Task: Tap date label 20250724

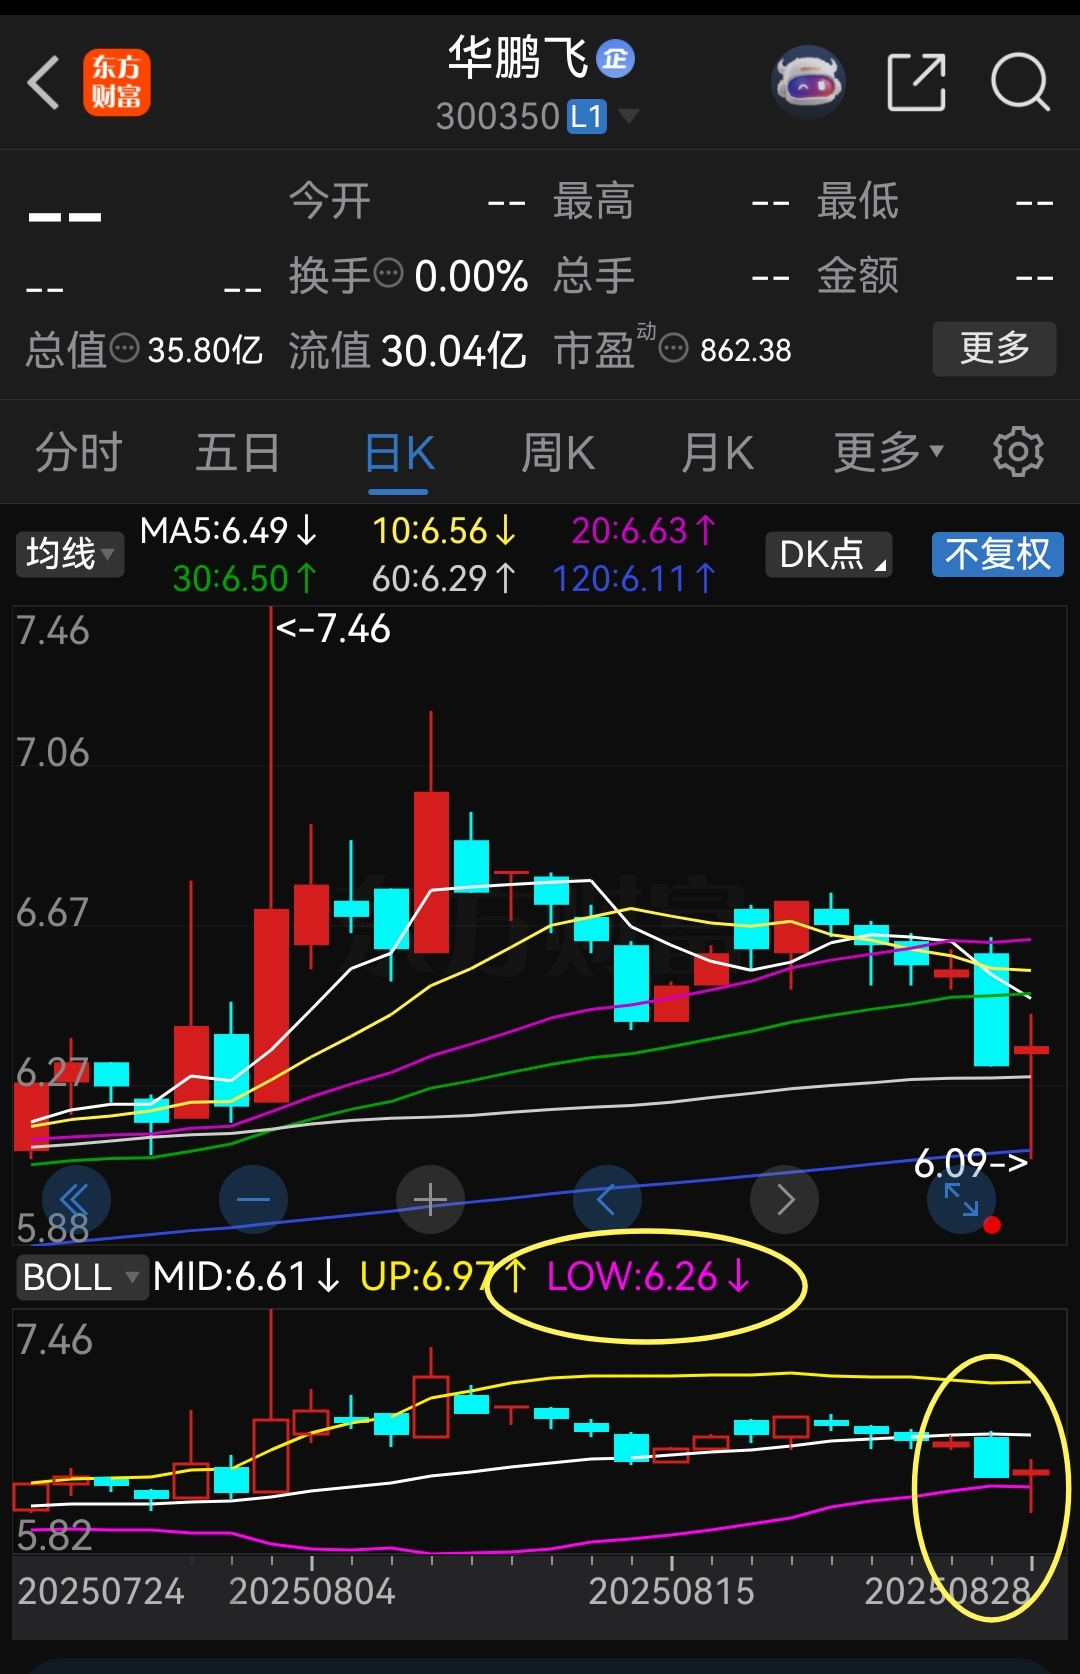Action: 101,1591
